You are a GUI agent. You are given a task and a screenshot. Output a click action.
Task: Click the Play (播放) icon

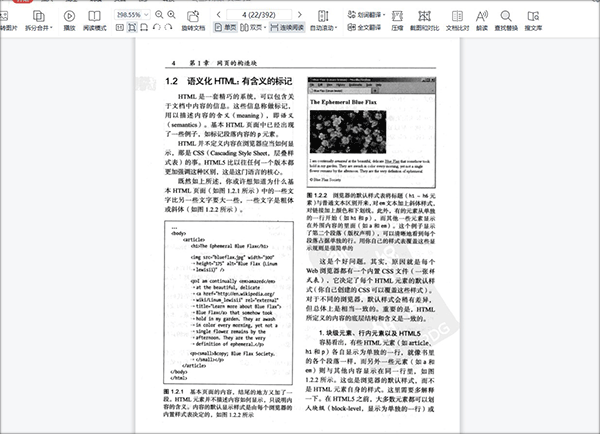point(68,17)
